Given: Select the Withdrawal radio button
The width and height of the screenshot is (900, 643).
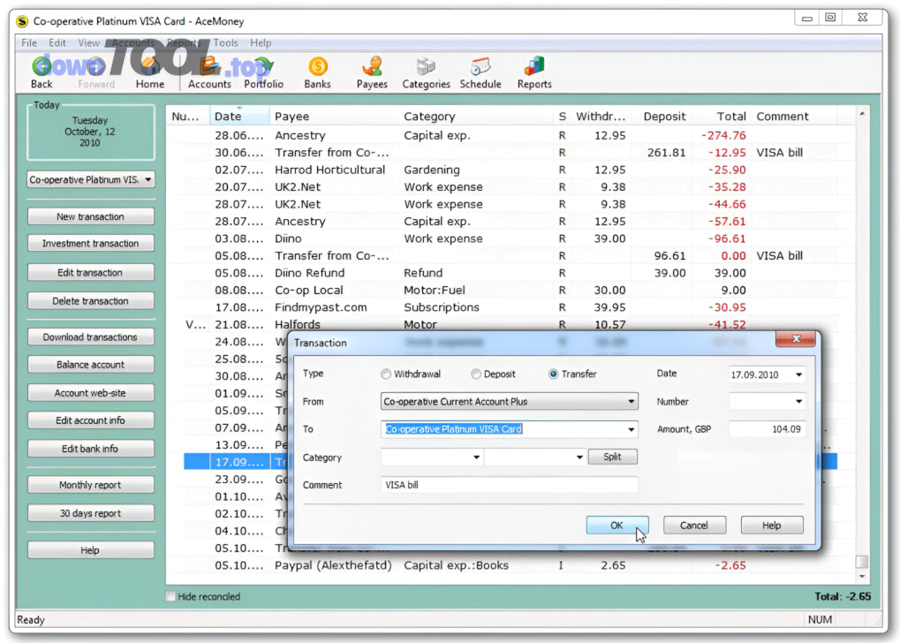Looking at the screenshot, I should 386,374.
